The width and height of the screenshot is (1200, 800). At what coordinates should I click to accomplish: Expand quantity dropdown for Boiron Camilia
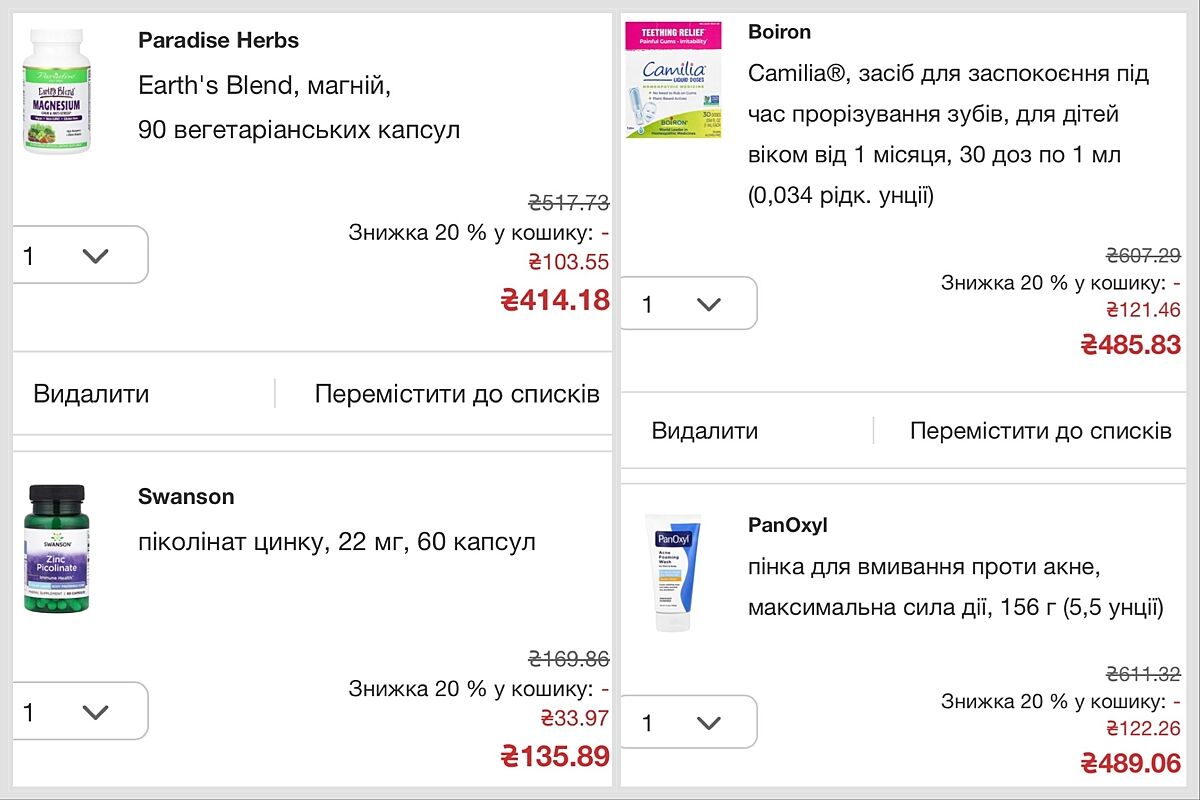688,303
